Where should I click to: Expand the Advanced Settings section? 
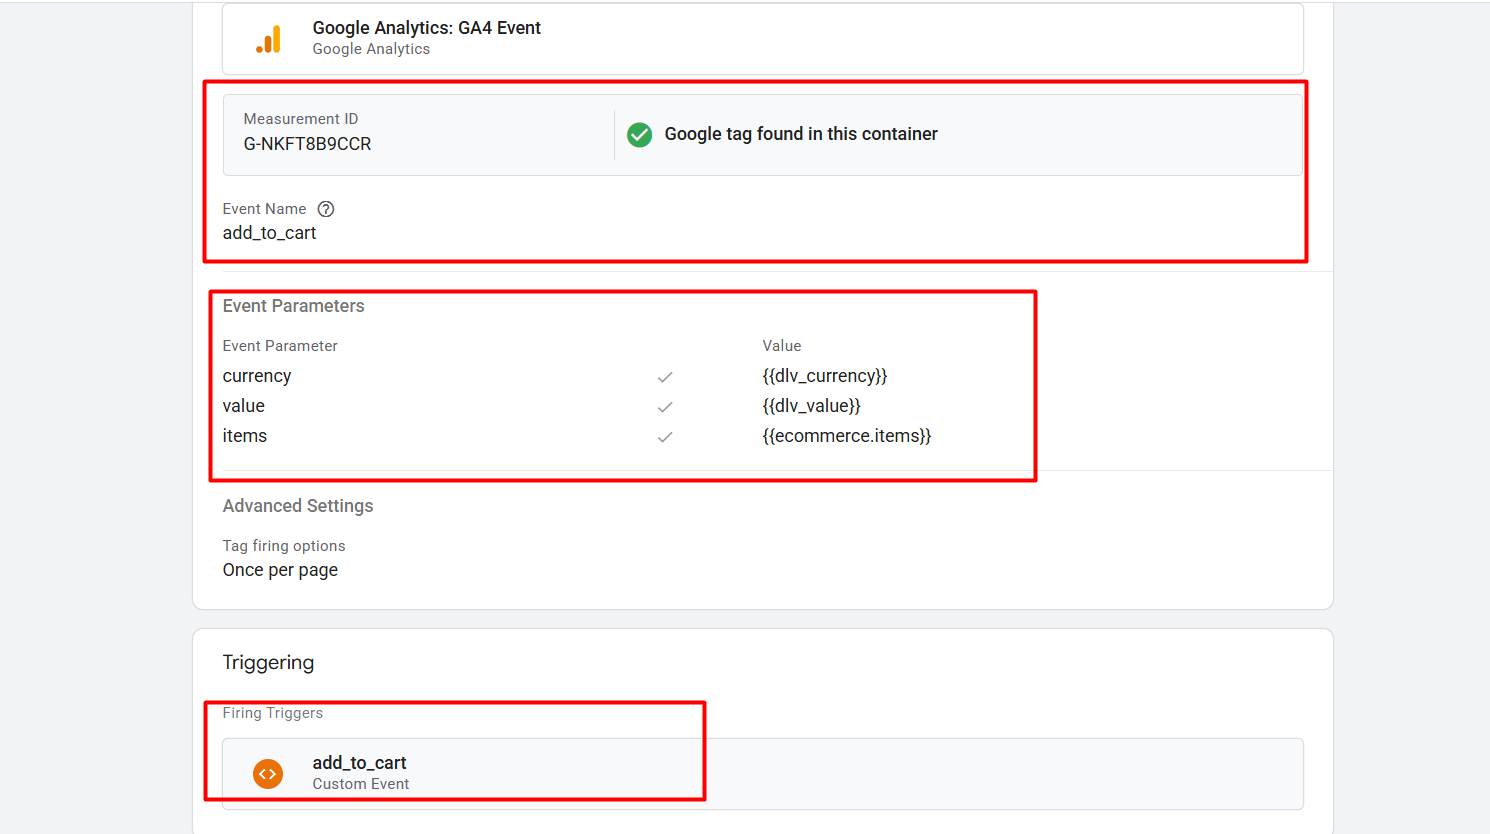click(298, 506)
